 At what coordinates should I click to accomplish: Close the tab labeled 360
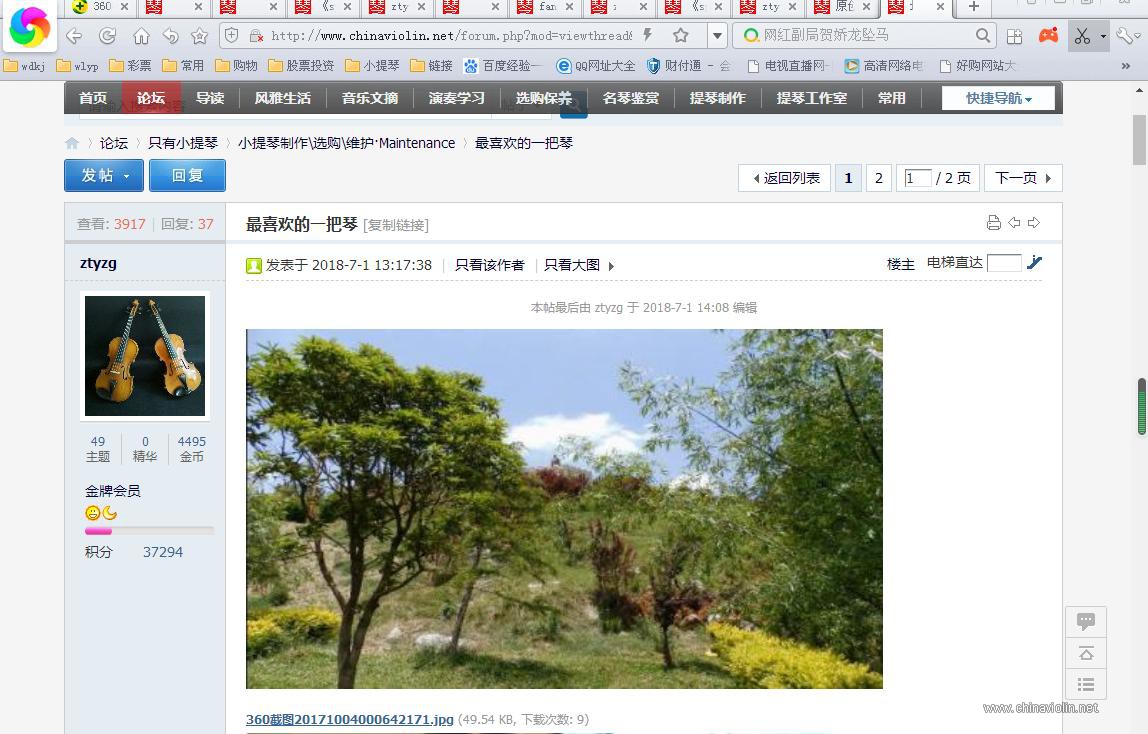(124, 7)
